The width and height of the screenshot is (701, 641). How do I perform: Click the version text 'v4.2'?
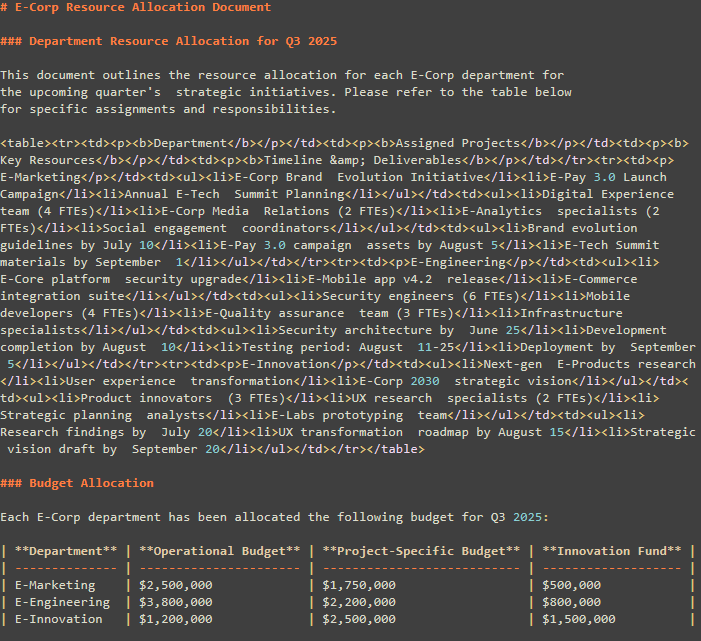tap(418, 279)
